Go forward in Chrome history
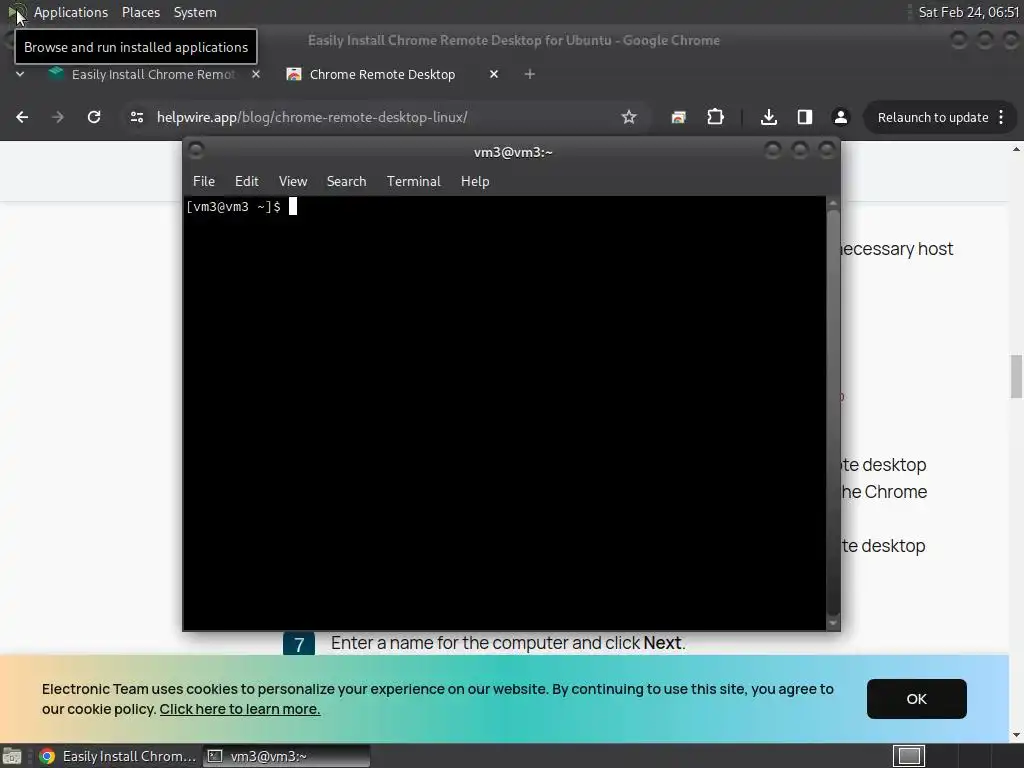 point(57,117)
